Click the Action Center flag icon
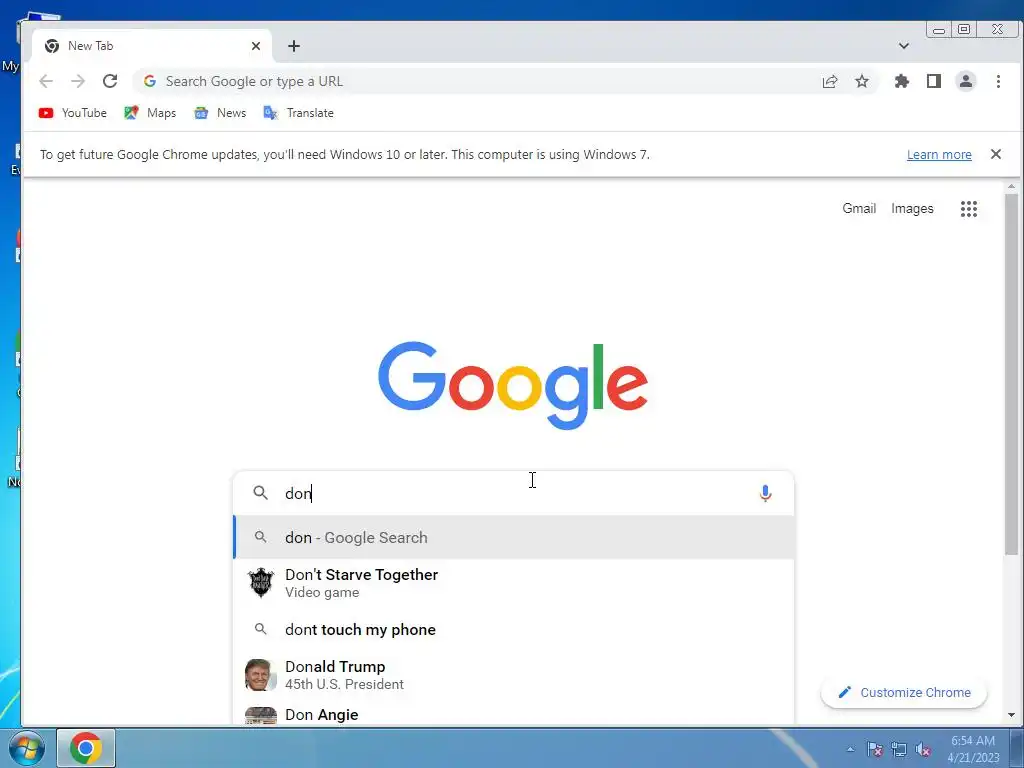Viewport: 1024px width, 768px height. [x=874, y=749]
